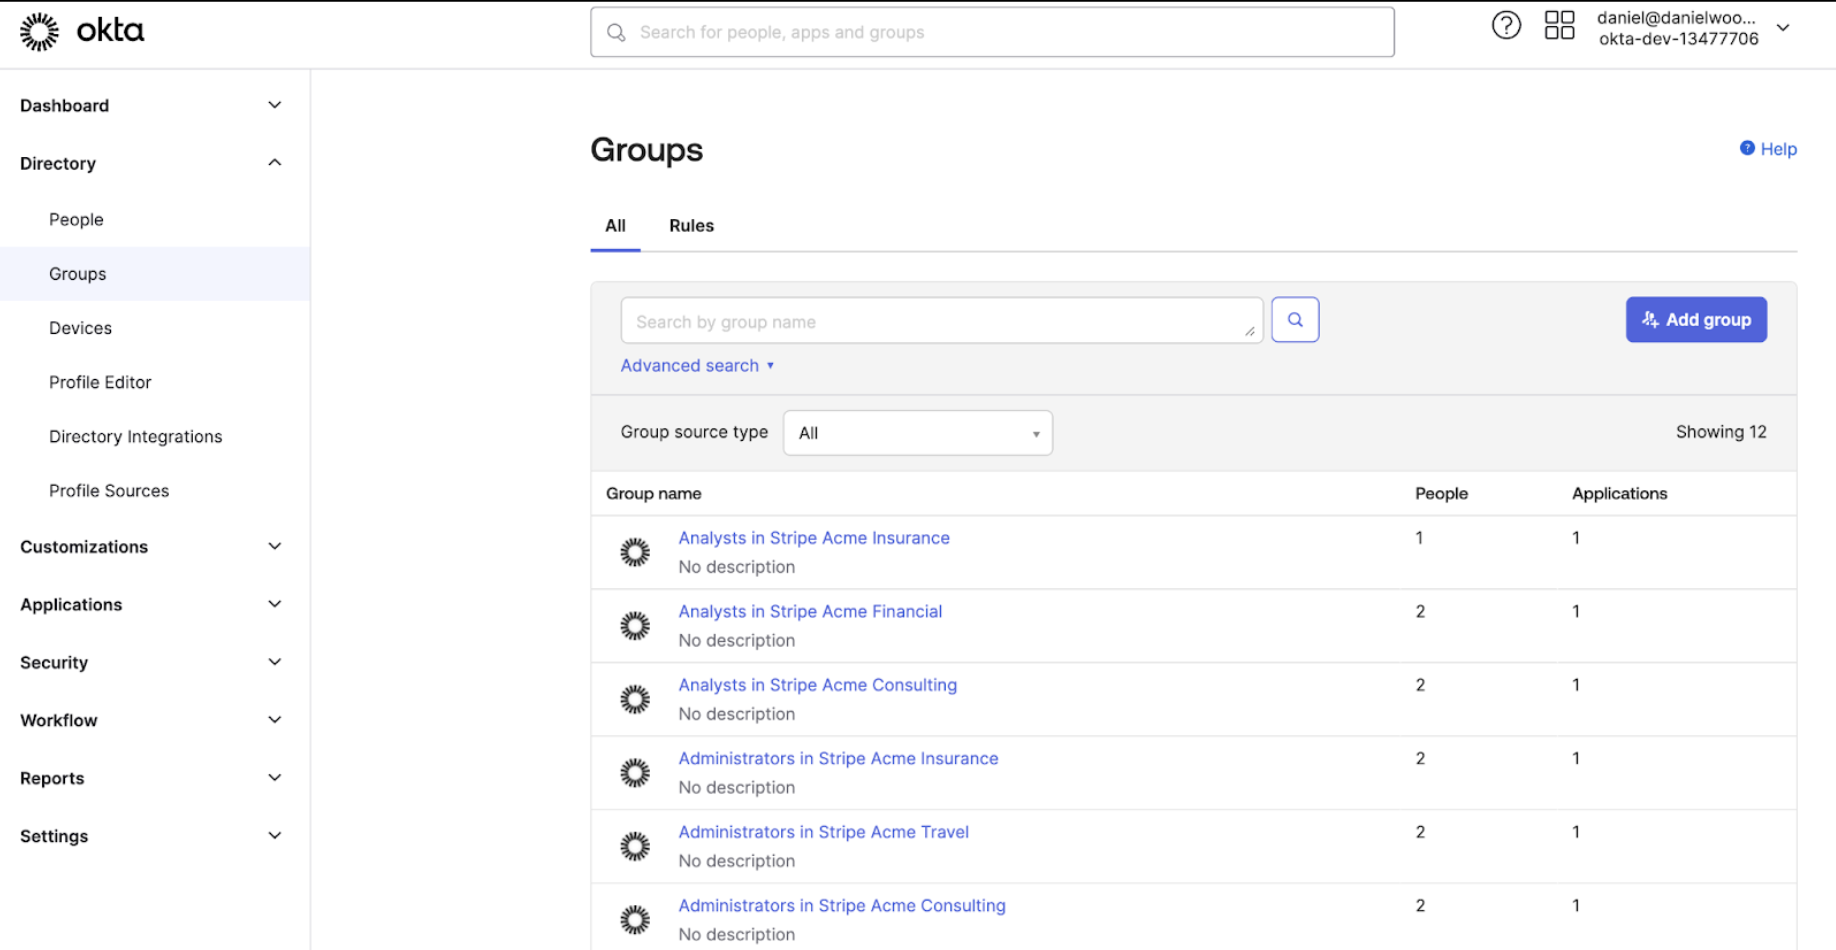Click People count for Administrators in Stripe Acme Travel
1836x950 pixels.
[x=1420, y=832]
